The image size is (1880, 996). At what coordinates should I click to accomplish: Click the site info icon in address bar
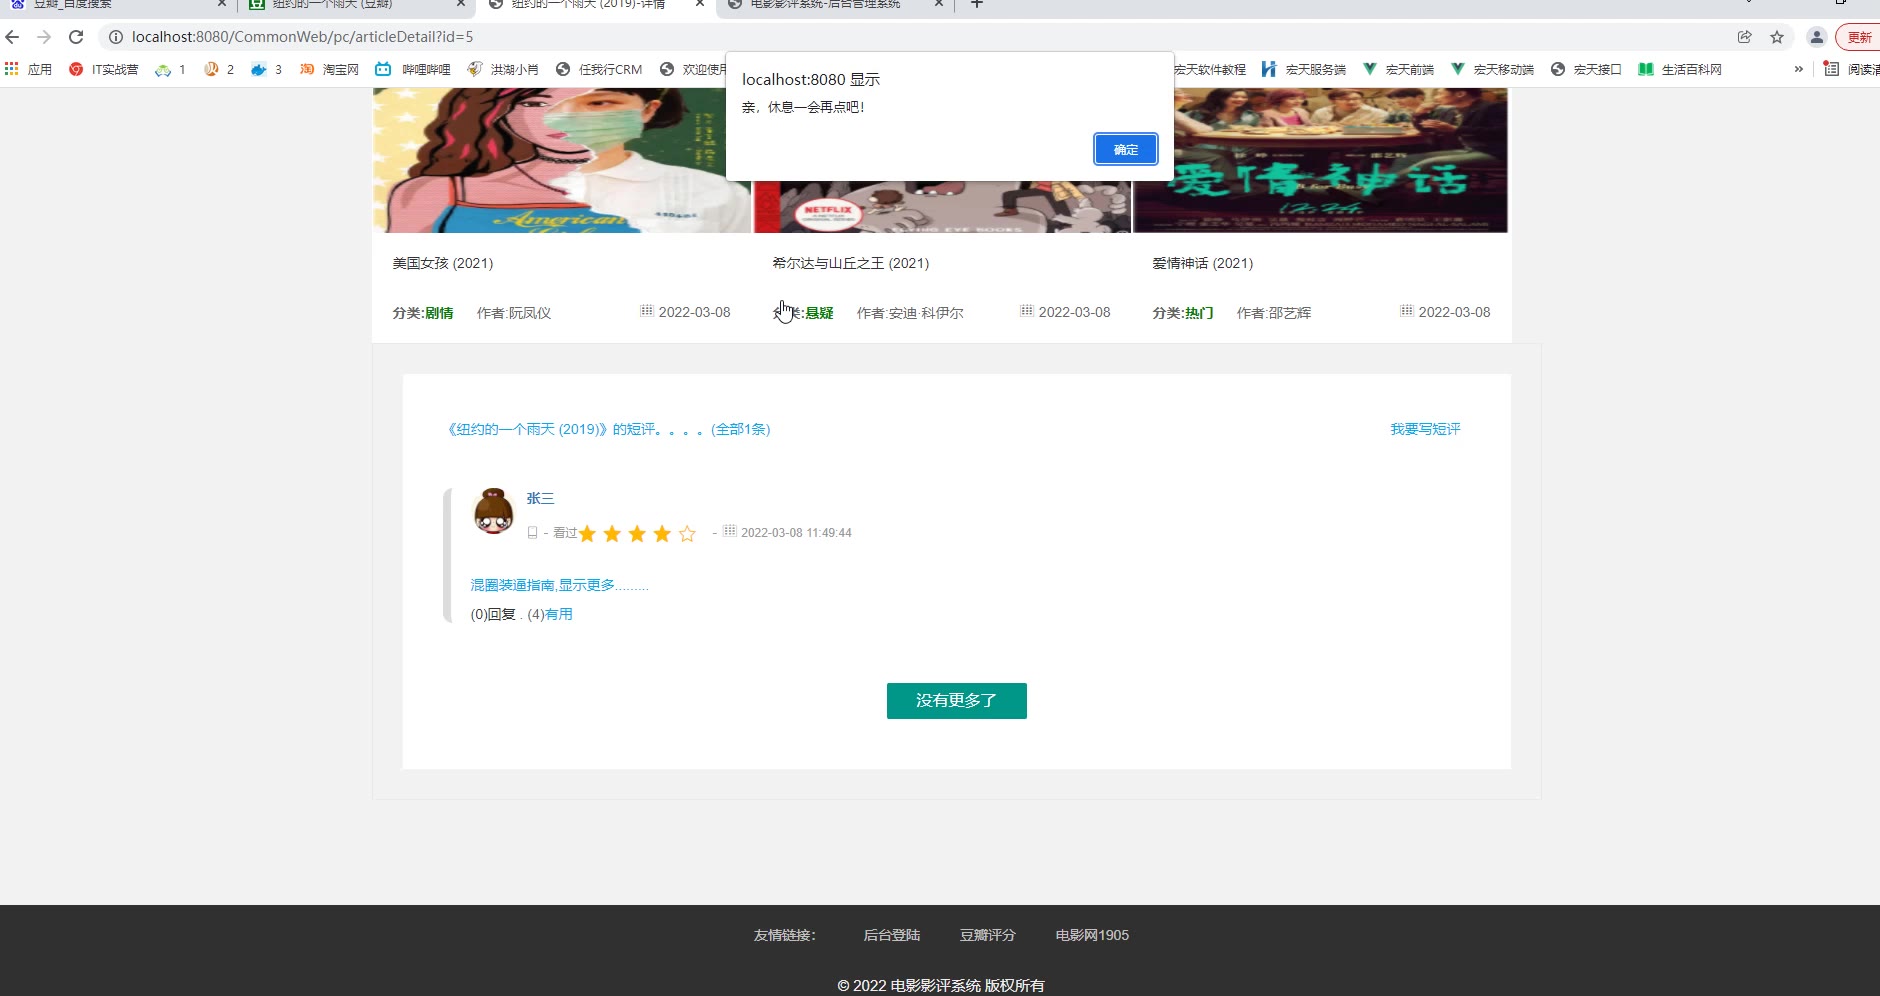pos(116,37)
